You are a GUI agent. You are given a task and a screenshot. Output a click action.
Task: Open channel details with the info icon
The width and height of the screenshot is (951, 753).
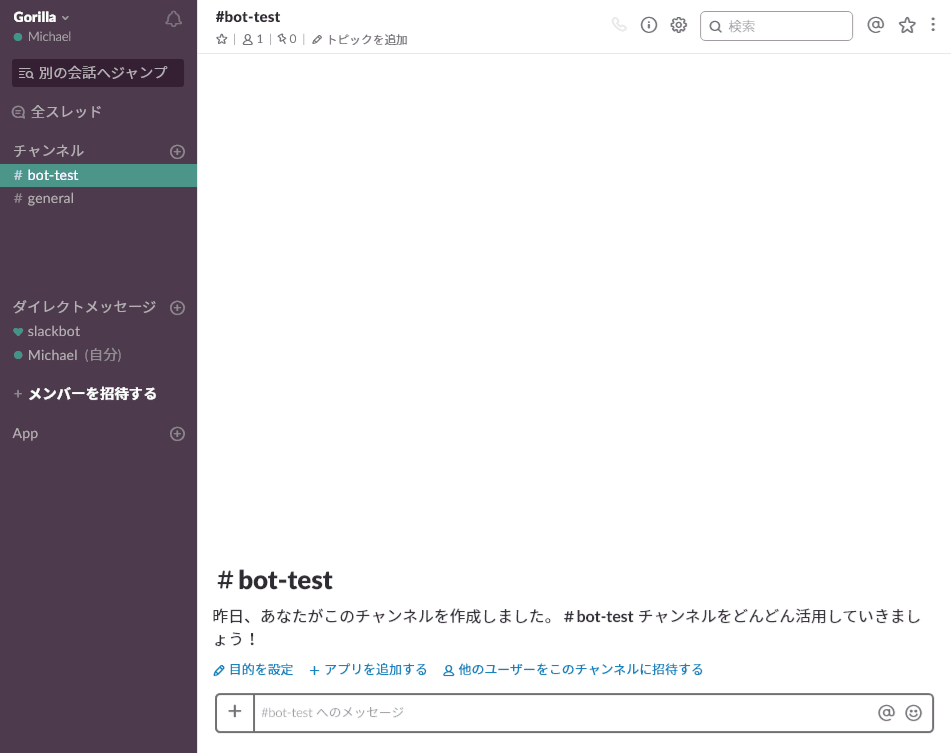[x=648, y=24]
